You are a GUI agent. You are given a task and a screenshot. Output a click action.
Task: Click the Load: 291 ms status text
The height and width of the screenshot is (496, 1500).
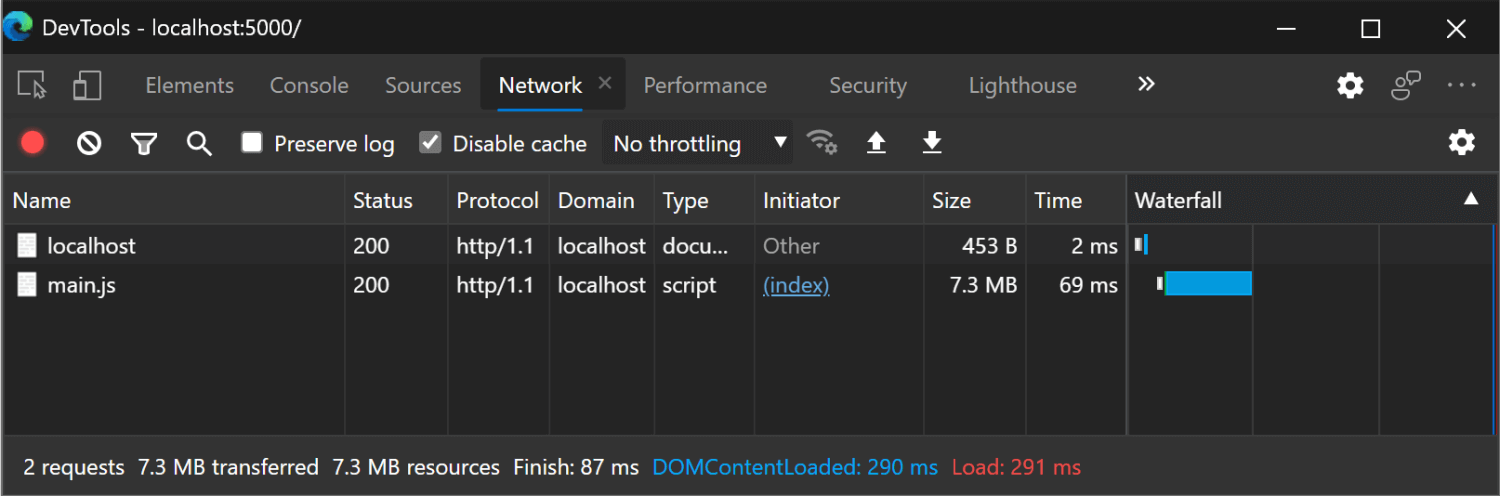point(1016,467)
